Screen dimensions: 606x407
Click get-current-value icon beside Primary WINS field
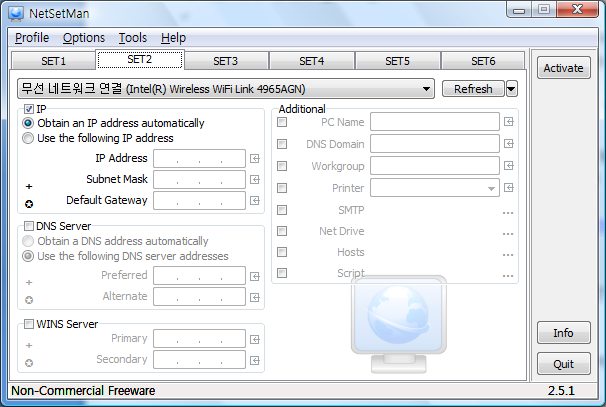(x=255, y=339)
